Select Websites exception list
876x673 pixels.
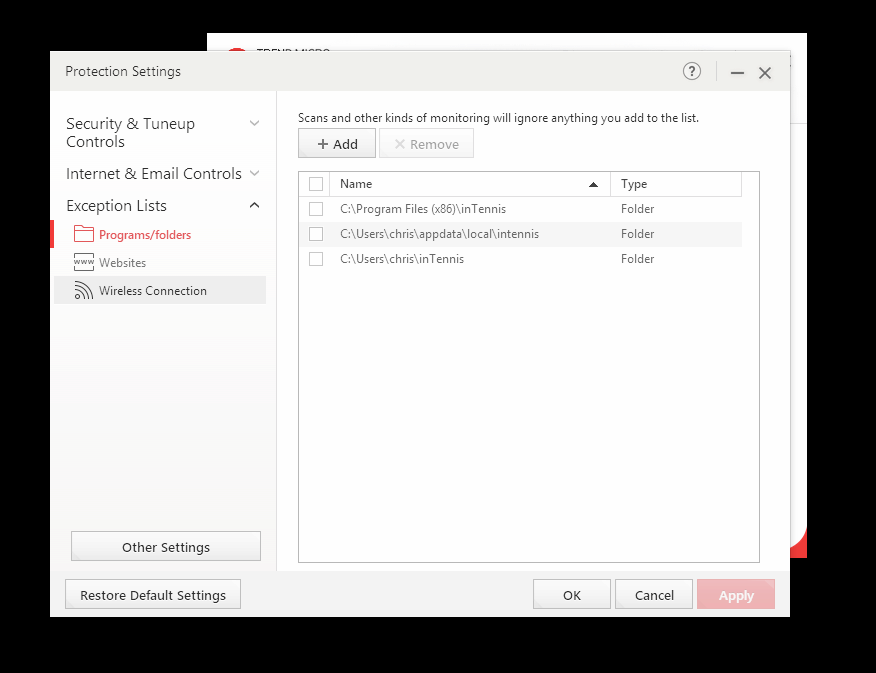(122, 262)
